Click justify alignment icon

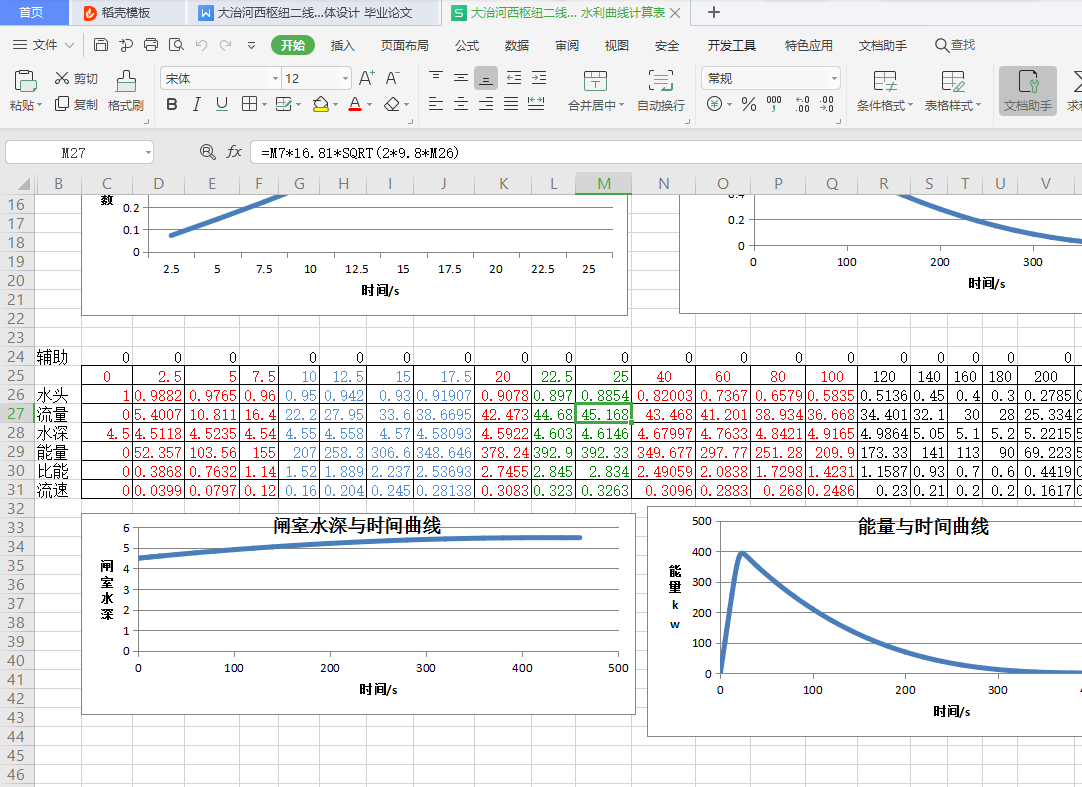(511, 104)
